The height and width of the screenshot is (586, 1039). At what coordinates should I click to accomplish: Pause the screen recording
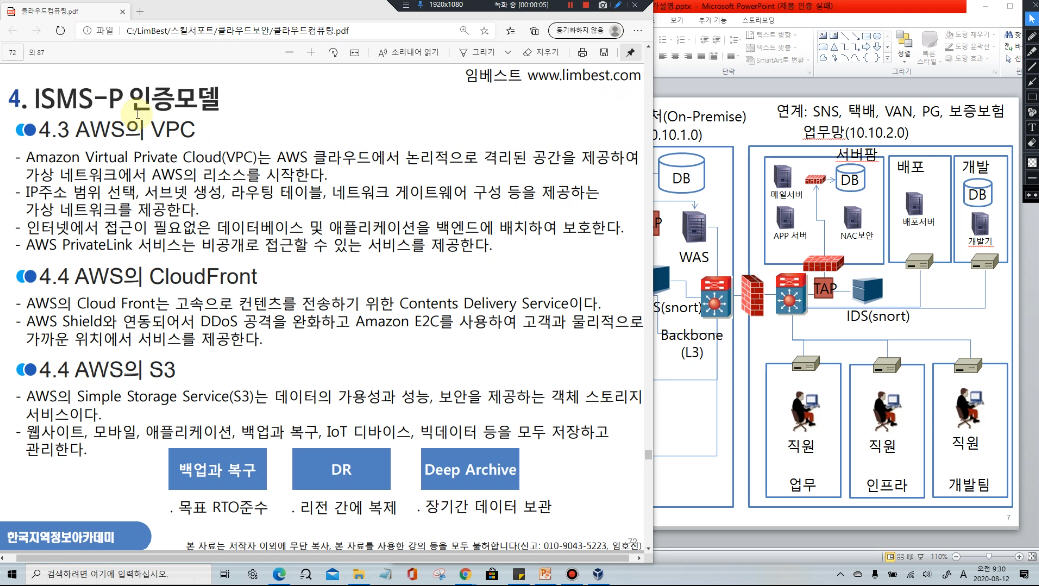571,5
